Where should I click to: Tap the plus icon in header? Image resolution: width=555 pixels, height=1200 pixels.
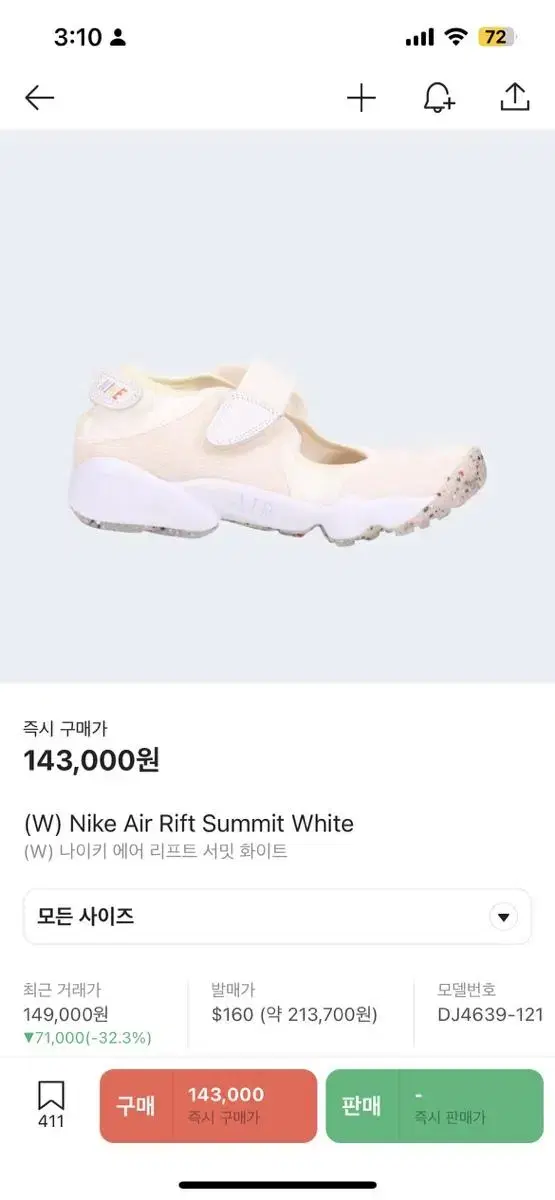pyautogui.click(x=361, y=97)
